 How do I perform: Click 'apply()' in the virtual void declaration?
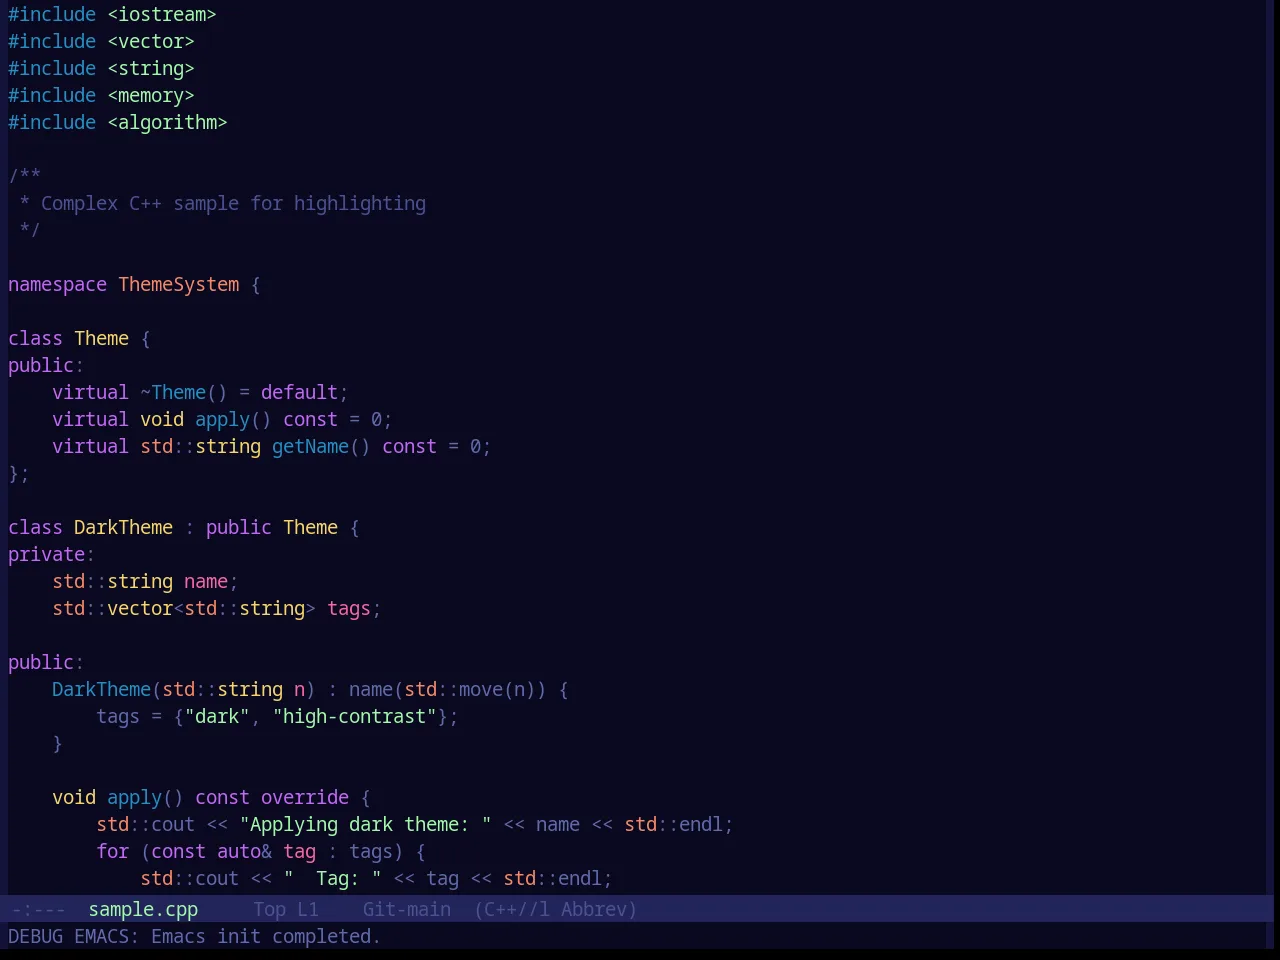coord(233,420)
